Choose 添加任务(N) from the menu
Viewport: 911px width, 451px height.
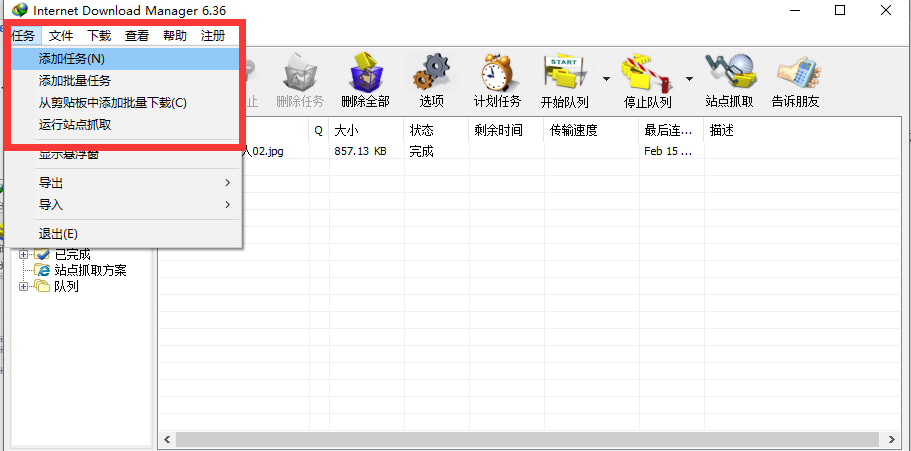125,59
